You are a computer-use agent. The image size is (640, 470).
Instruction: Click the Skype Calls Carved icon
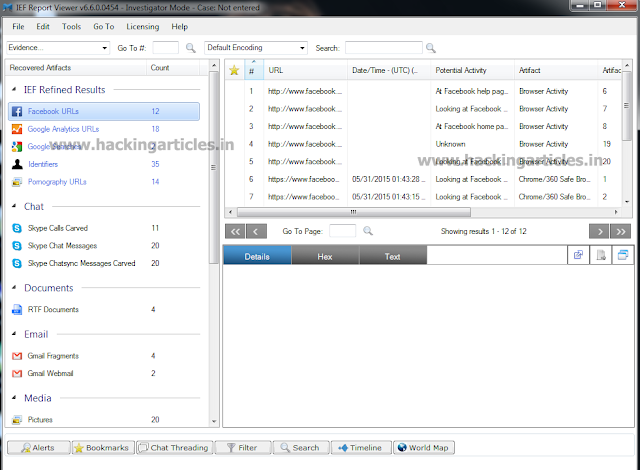coord(17,228)
